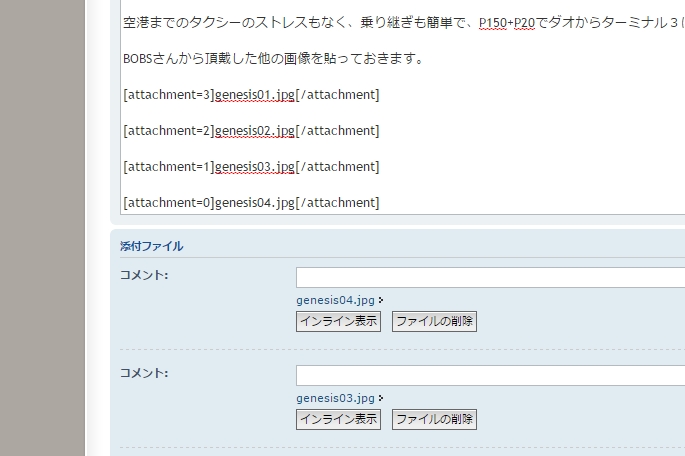This screenshot has width=685, height=456.
Task: Place cursor on the genesis03.jpg attachment BBCode line
Action: pos(250,167)
